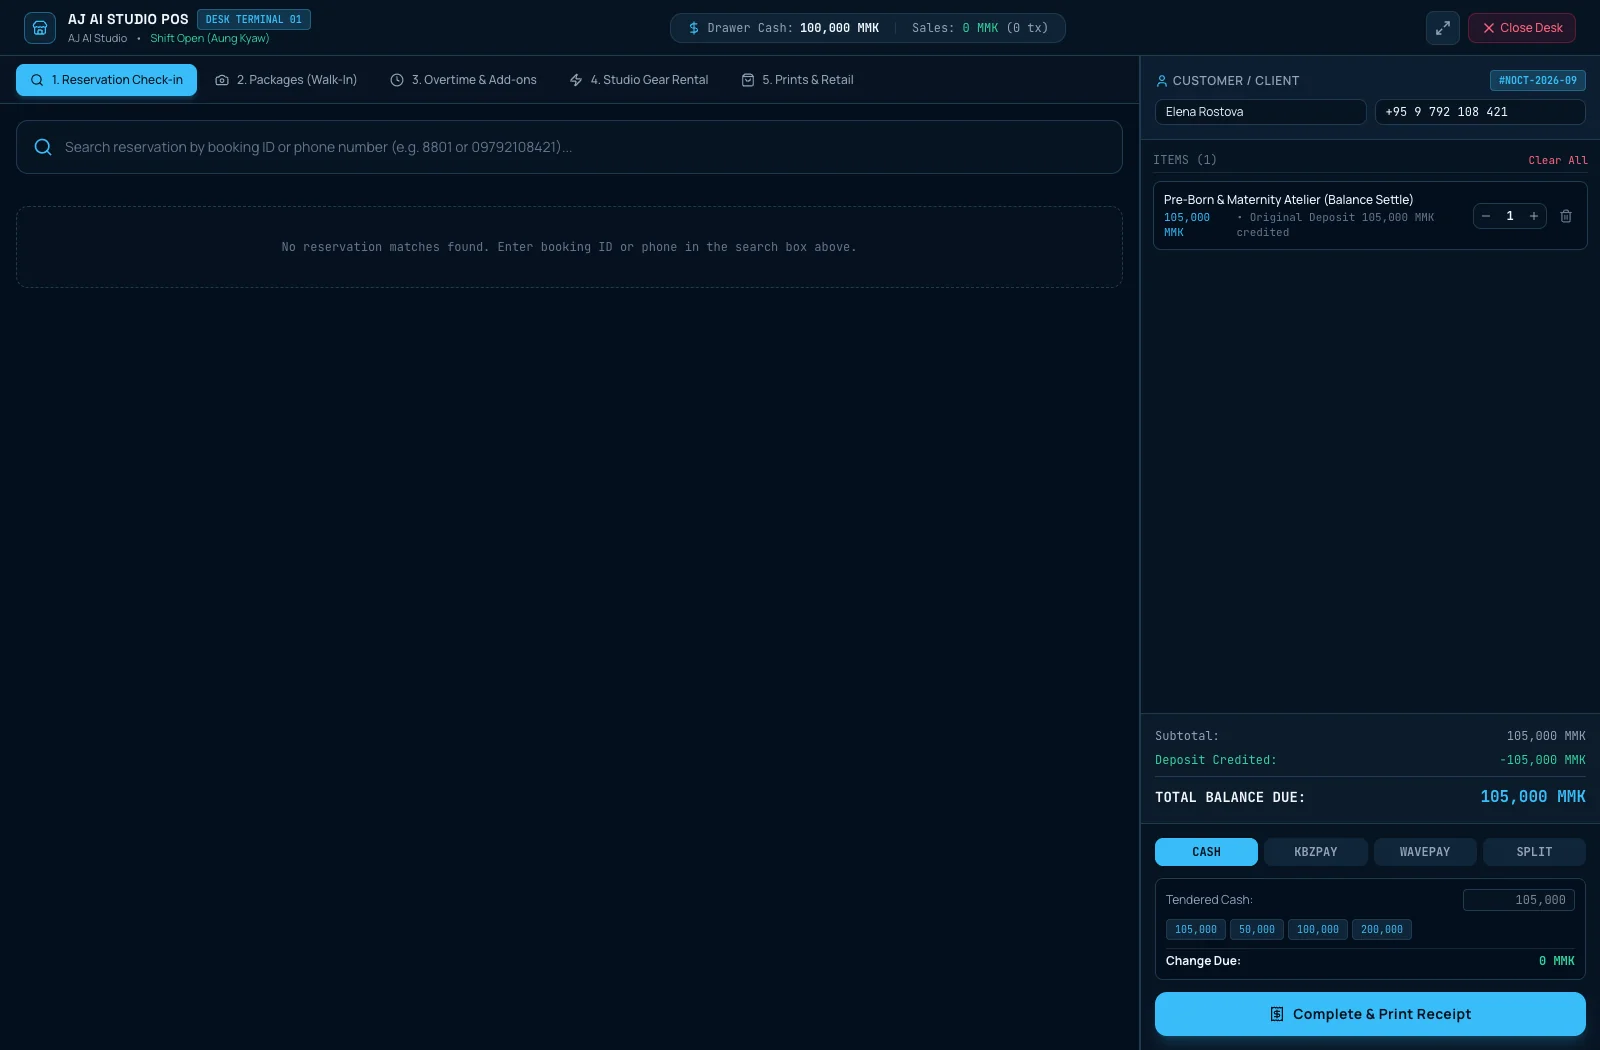
Task: Edit the customer name field Elena Rostova
Action: coord(1260,112)
